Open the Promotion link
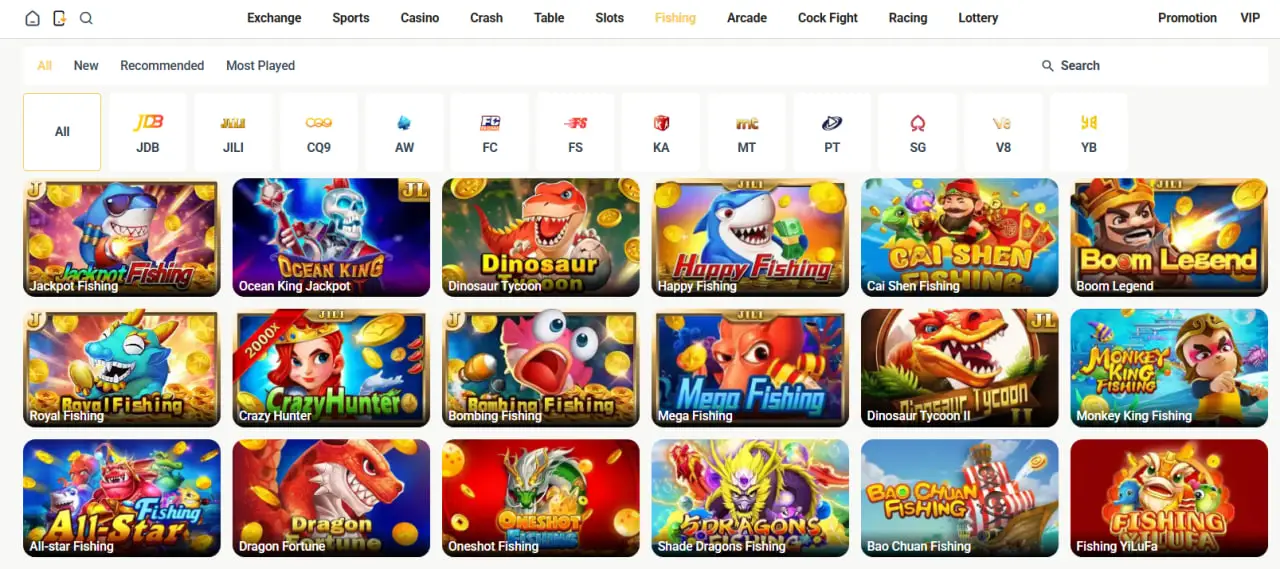Image resolution: width=1280 pixels, height=569 pixels. 1187,18
